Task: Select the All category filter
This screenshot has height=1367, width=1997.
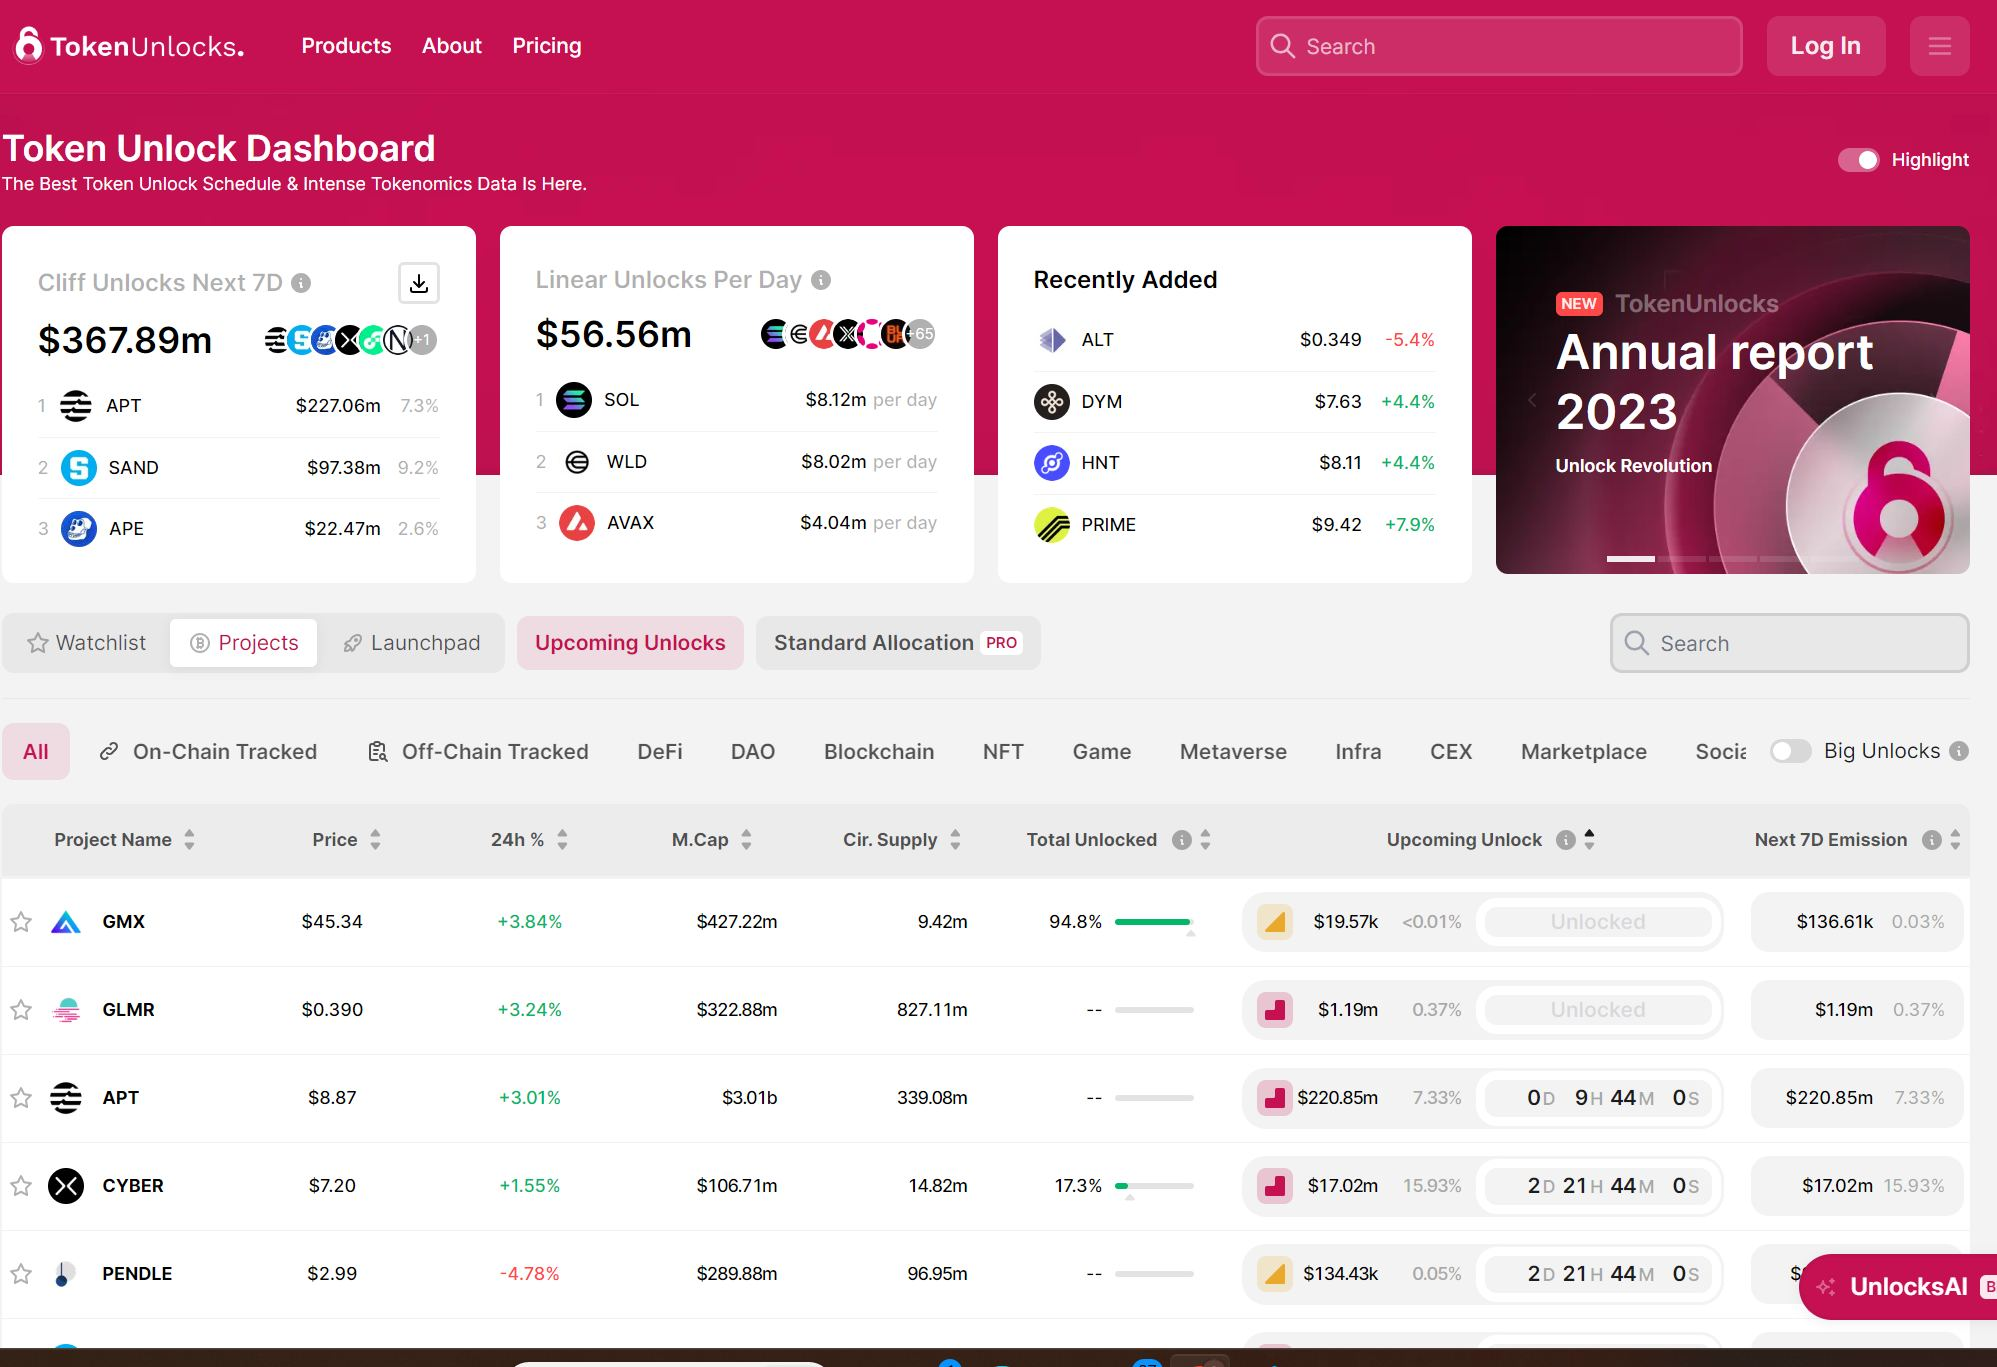Action: coord(36,752)
